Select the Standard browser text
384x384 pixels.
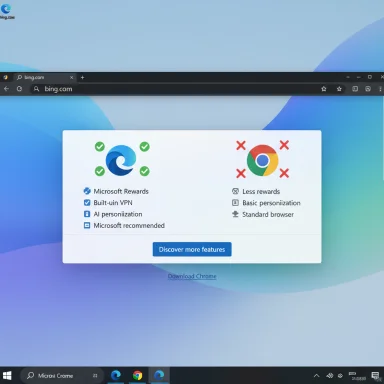[268, 214]
